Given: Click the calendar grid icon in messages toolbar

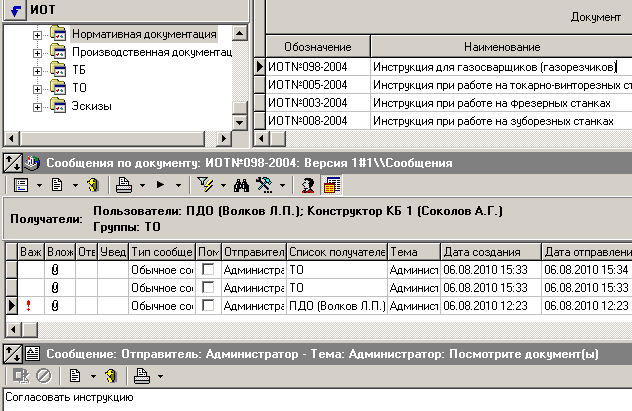Looking at the screenshot, I should [x=331, y=185].
